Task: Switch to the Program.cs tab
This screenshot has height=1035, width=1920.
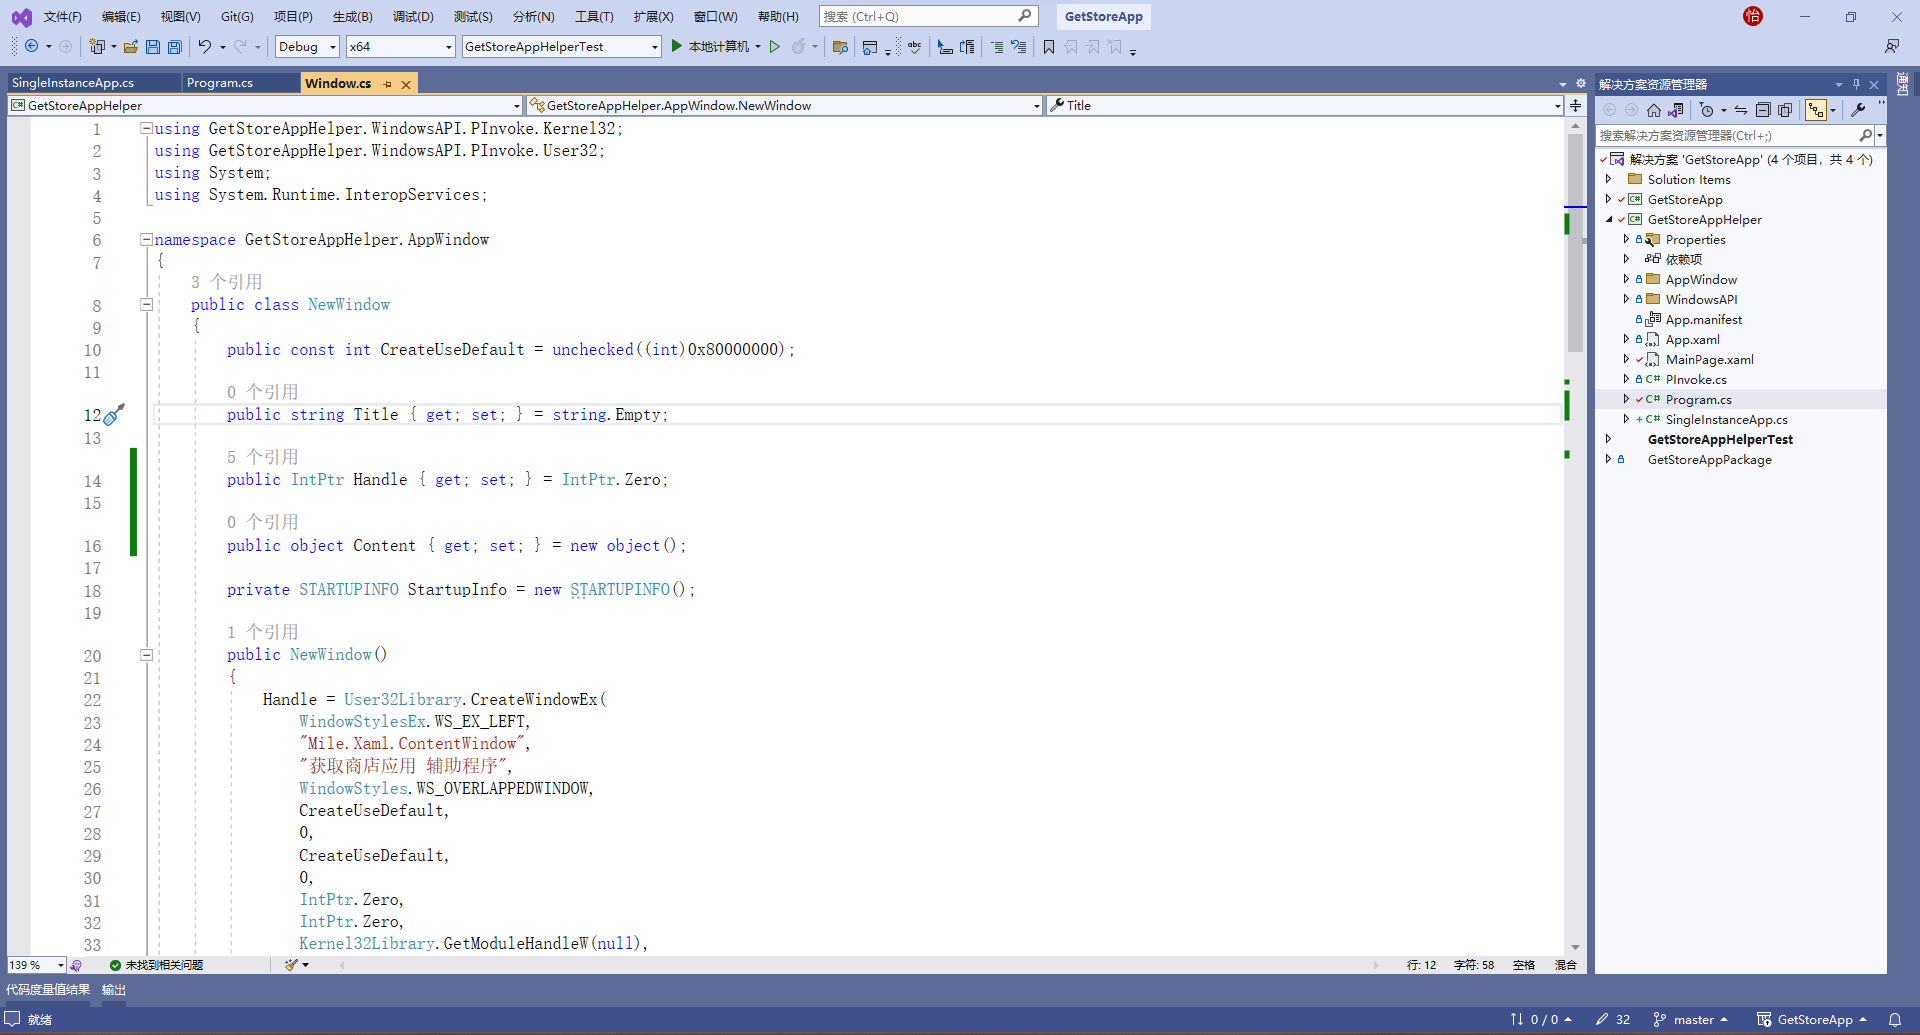Action: click(221, 82)
